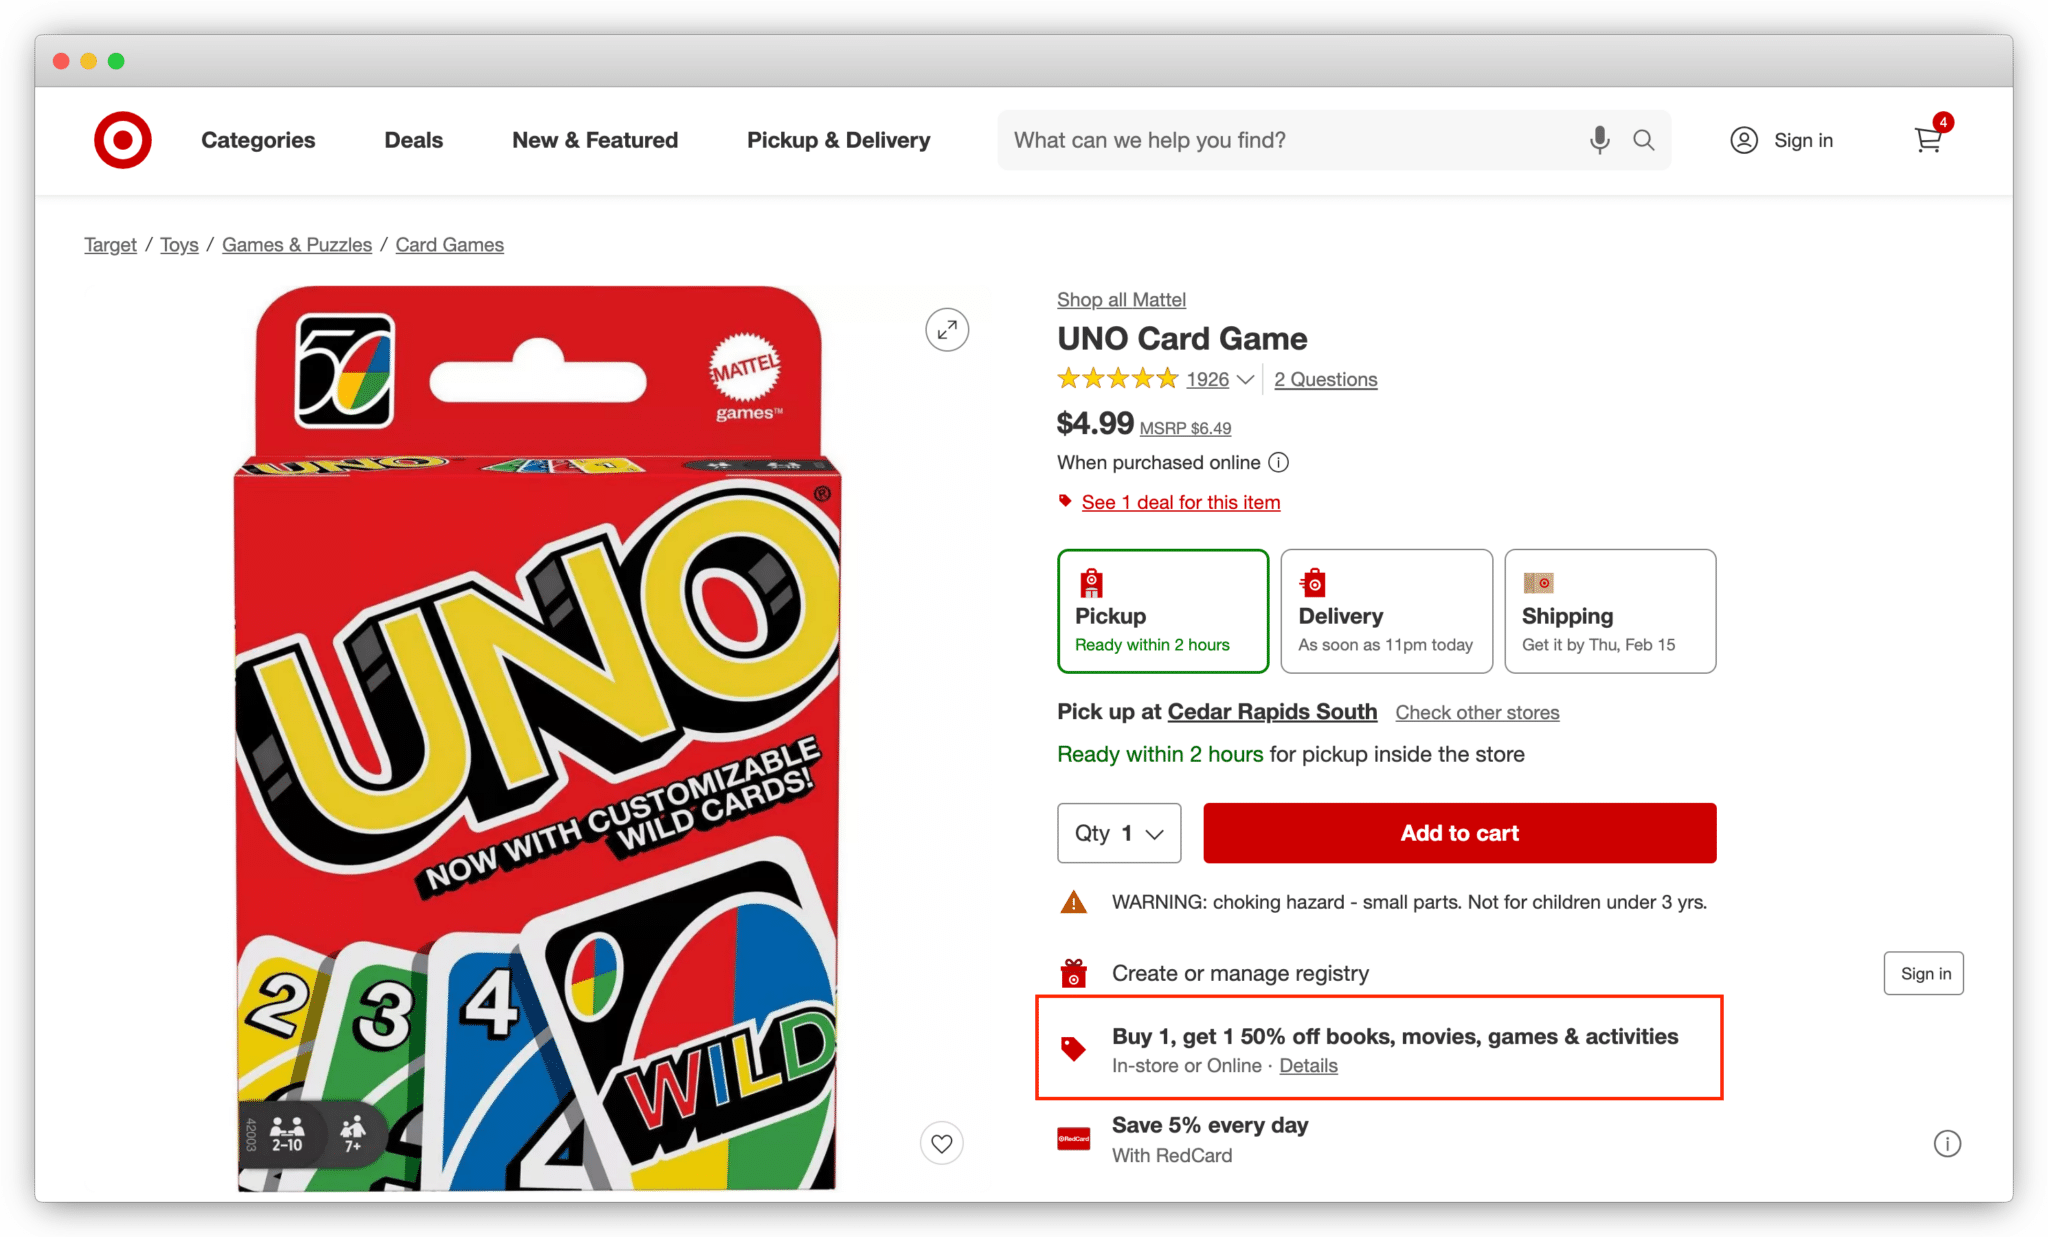Viewport: 2048px width, 1237px height.
Task: Click the Add to cart button
Action: pyautogui.click(x=1459, y=833)
